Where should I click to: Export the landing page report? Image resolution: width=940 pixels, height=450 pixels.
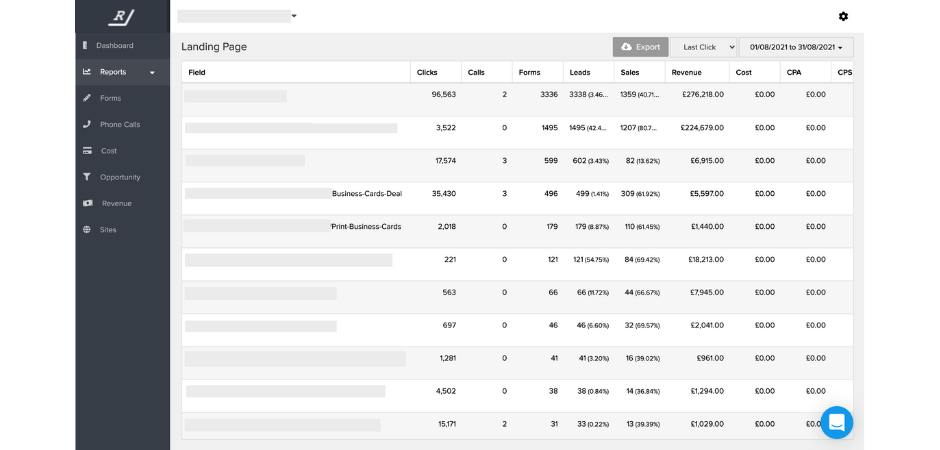[x=640, y=47]
